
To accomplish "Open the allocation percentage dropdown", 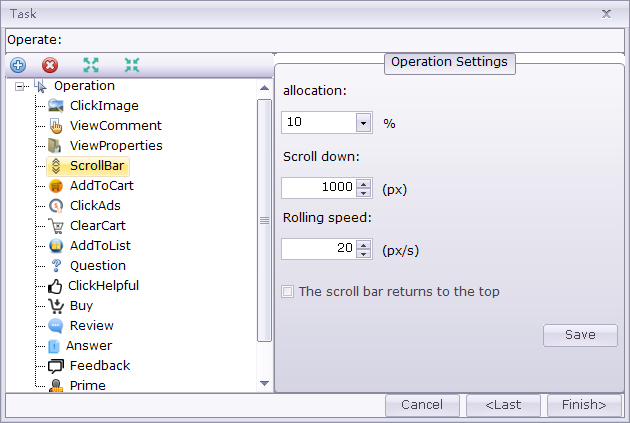I will coord(363,123).
